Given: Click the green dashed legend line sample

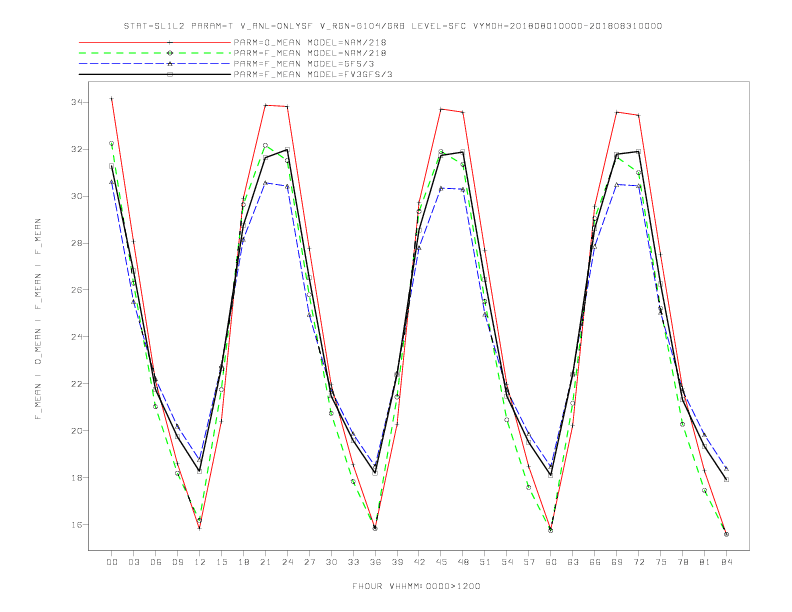Looking at the screenshot, I should point(155,53).
